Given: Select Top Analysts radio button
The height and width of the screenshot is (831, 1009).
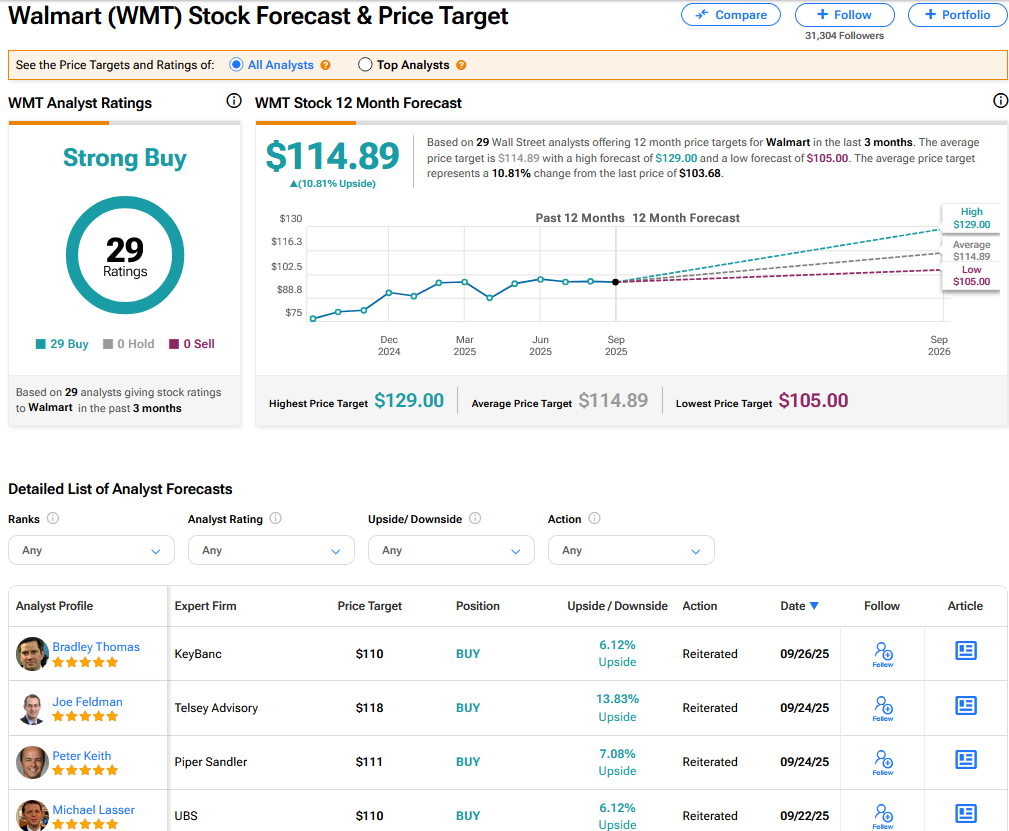Looking at the screenshot, I should pyautogui.click(x=365, y=64).
